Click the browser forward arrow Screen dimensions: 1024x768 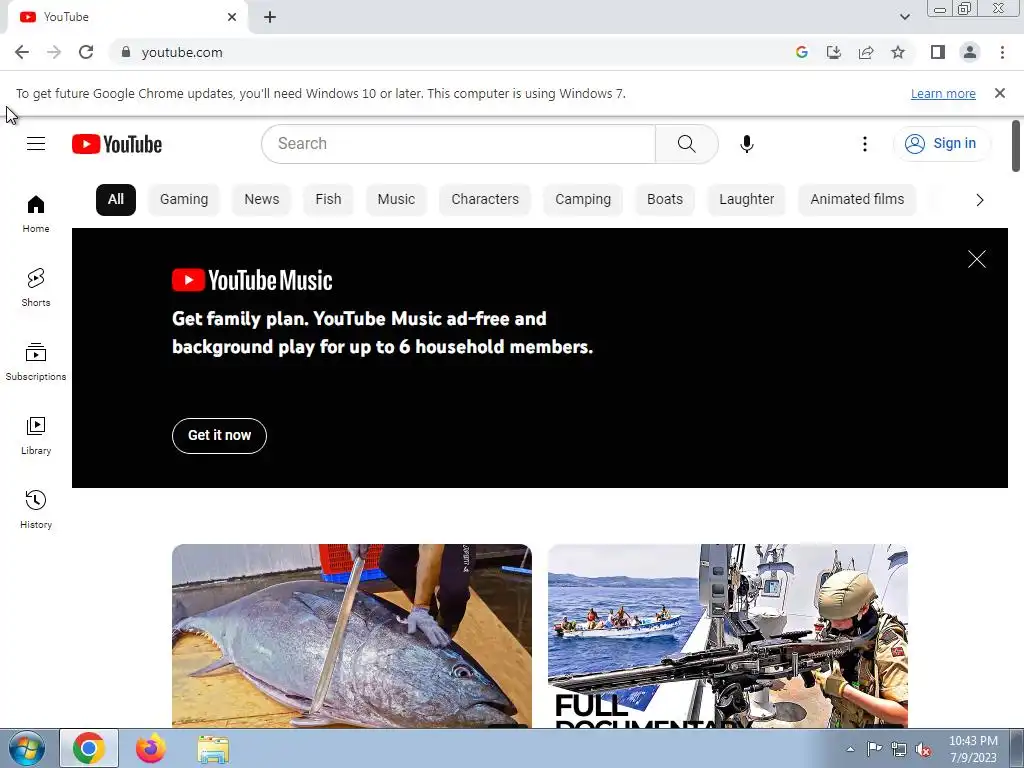54,52
